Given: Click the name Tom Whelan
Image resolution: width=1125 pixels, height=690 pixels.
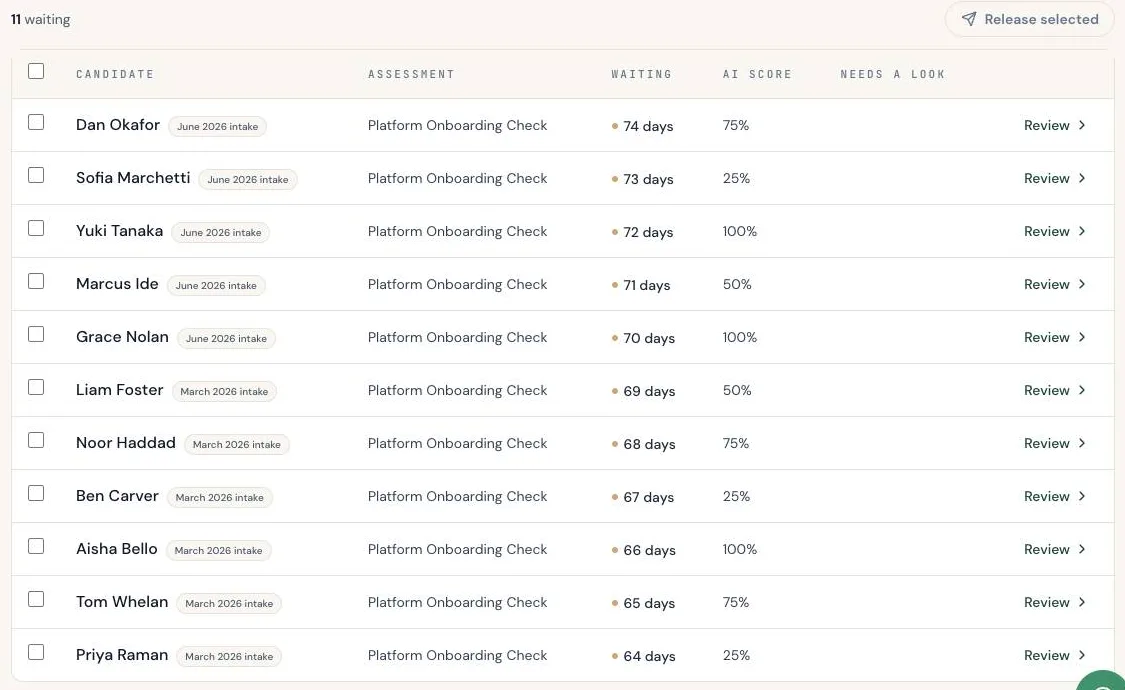Looking at the screenshot, I should 122,602.
